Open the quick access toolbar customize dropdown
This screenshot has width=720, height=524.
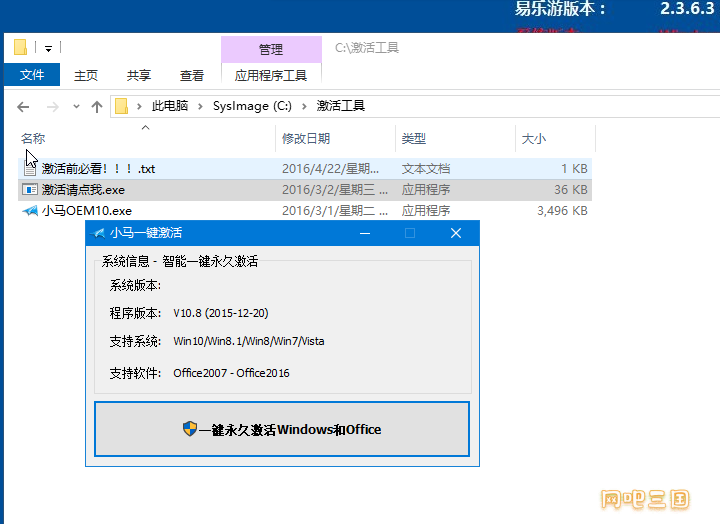(48, 48)
